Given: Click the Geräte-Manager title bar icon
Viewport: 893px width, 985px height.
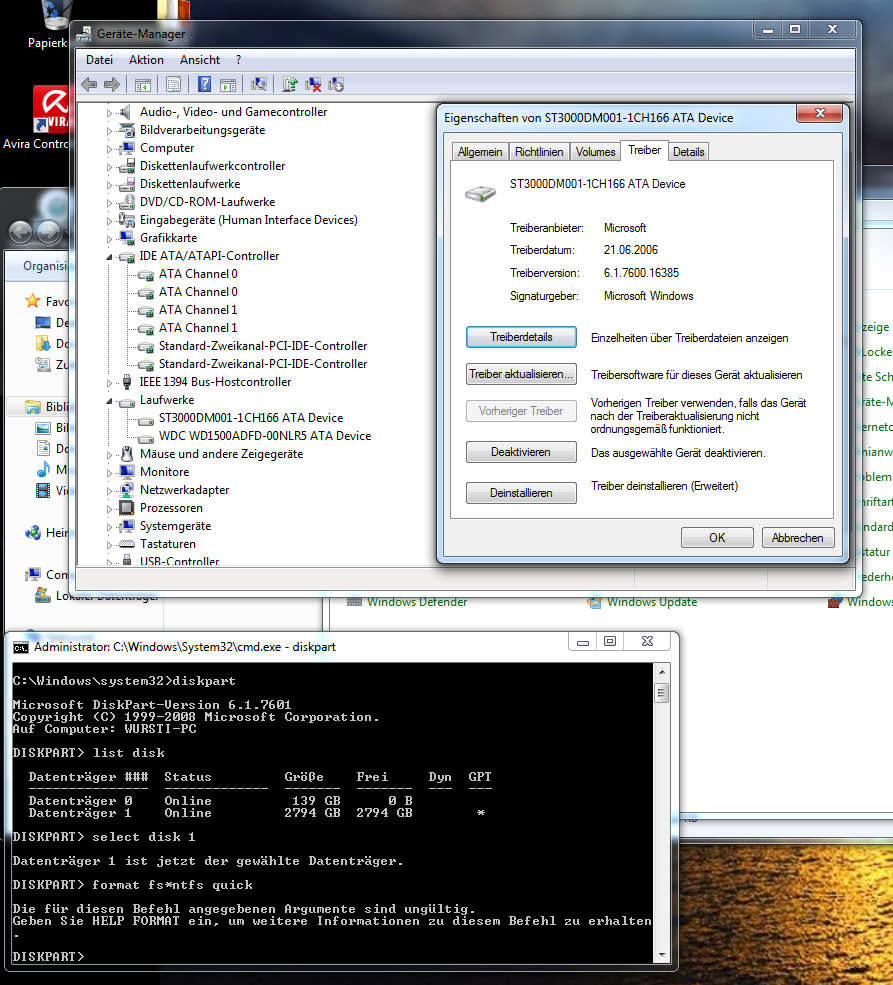Looking at the screenshot, I should [84, 34].
